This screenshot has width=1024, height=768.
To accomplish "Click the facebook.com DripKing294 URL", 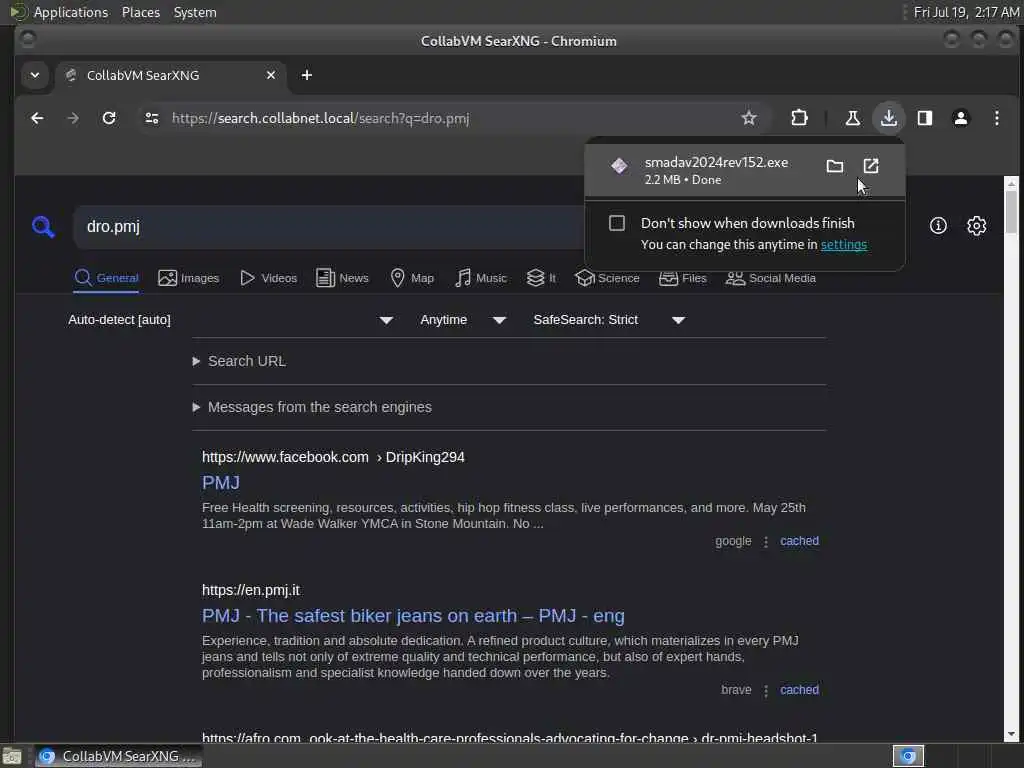I will pyautogui.click(x=333, y=457).
